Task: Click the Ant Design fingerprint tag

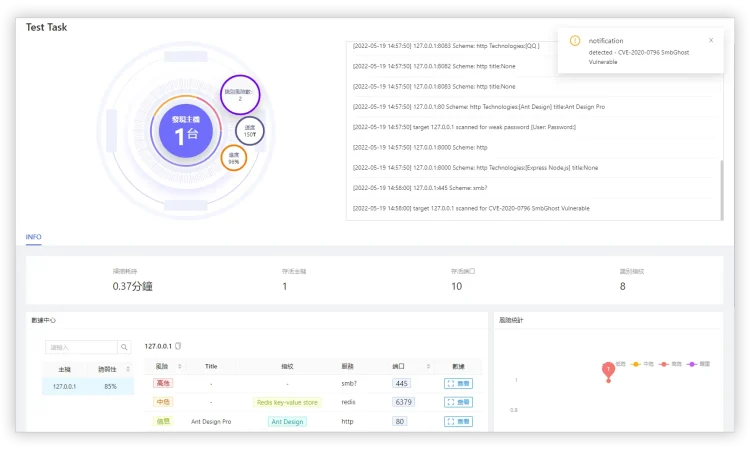Action: pos(287,421)
